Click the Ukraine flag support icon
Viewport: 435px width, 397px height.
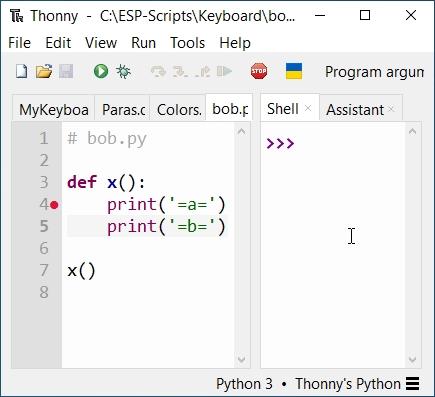click(x=294, y=71)
